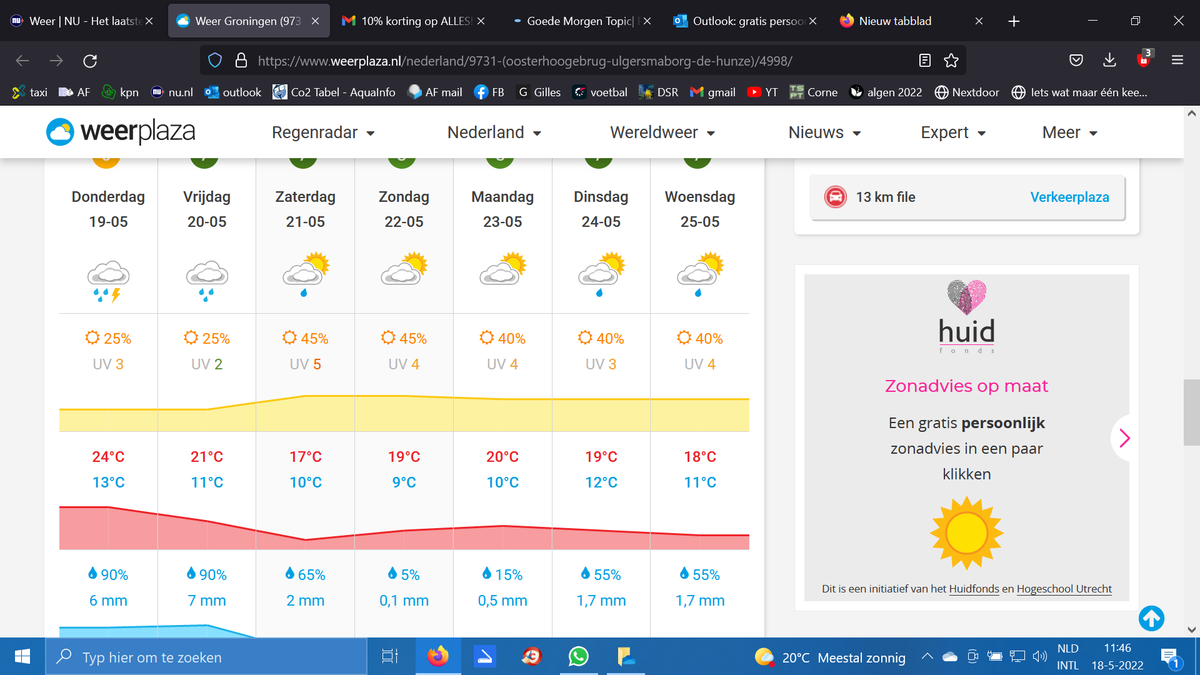Screen dimensions: 1200x675
Task: Click the page vertical scrollbar thumb
Action: click(1190, 411)
